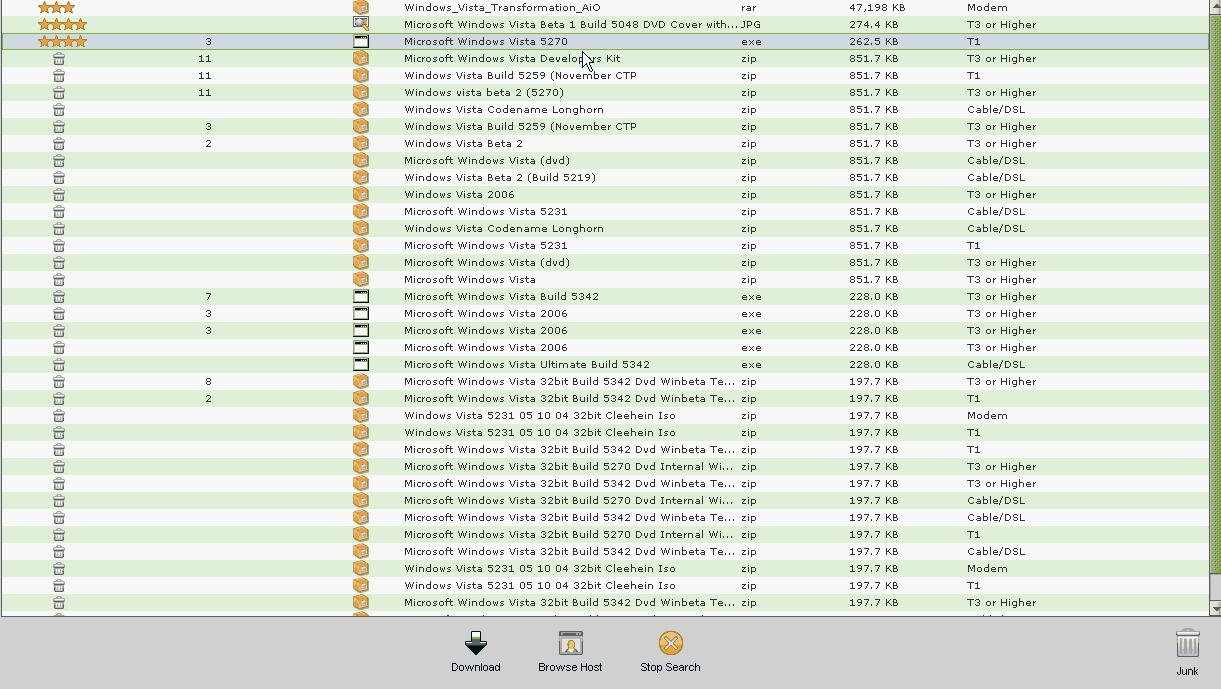Select Microsoft Windows Vista Developers Kit result
Image resolution: width=1221 pixels, height=689 pixels.
[x=512, y=58]
